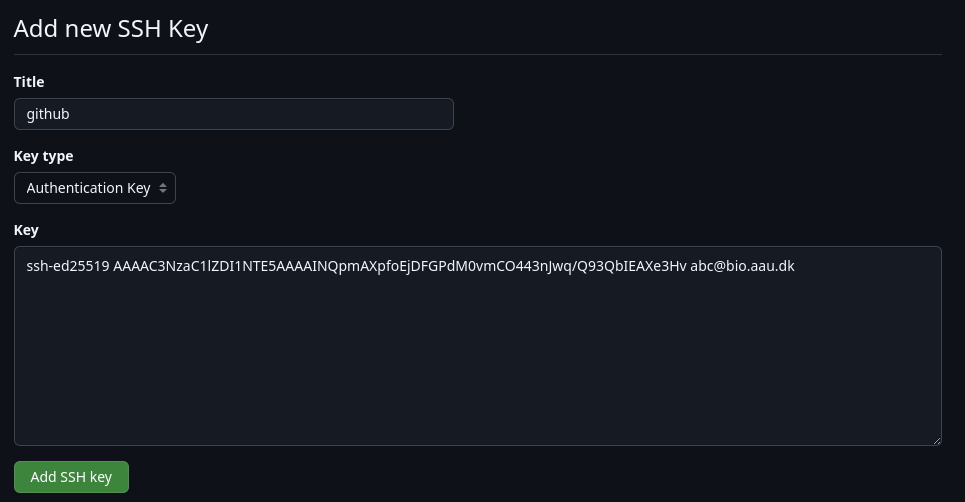Click the abc@bio.aau.dk email in key
965x502 pixels.
[742, 266]
